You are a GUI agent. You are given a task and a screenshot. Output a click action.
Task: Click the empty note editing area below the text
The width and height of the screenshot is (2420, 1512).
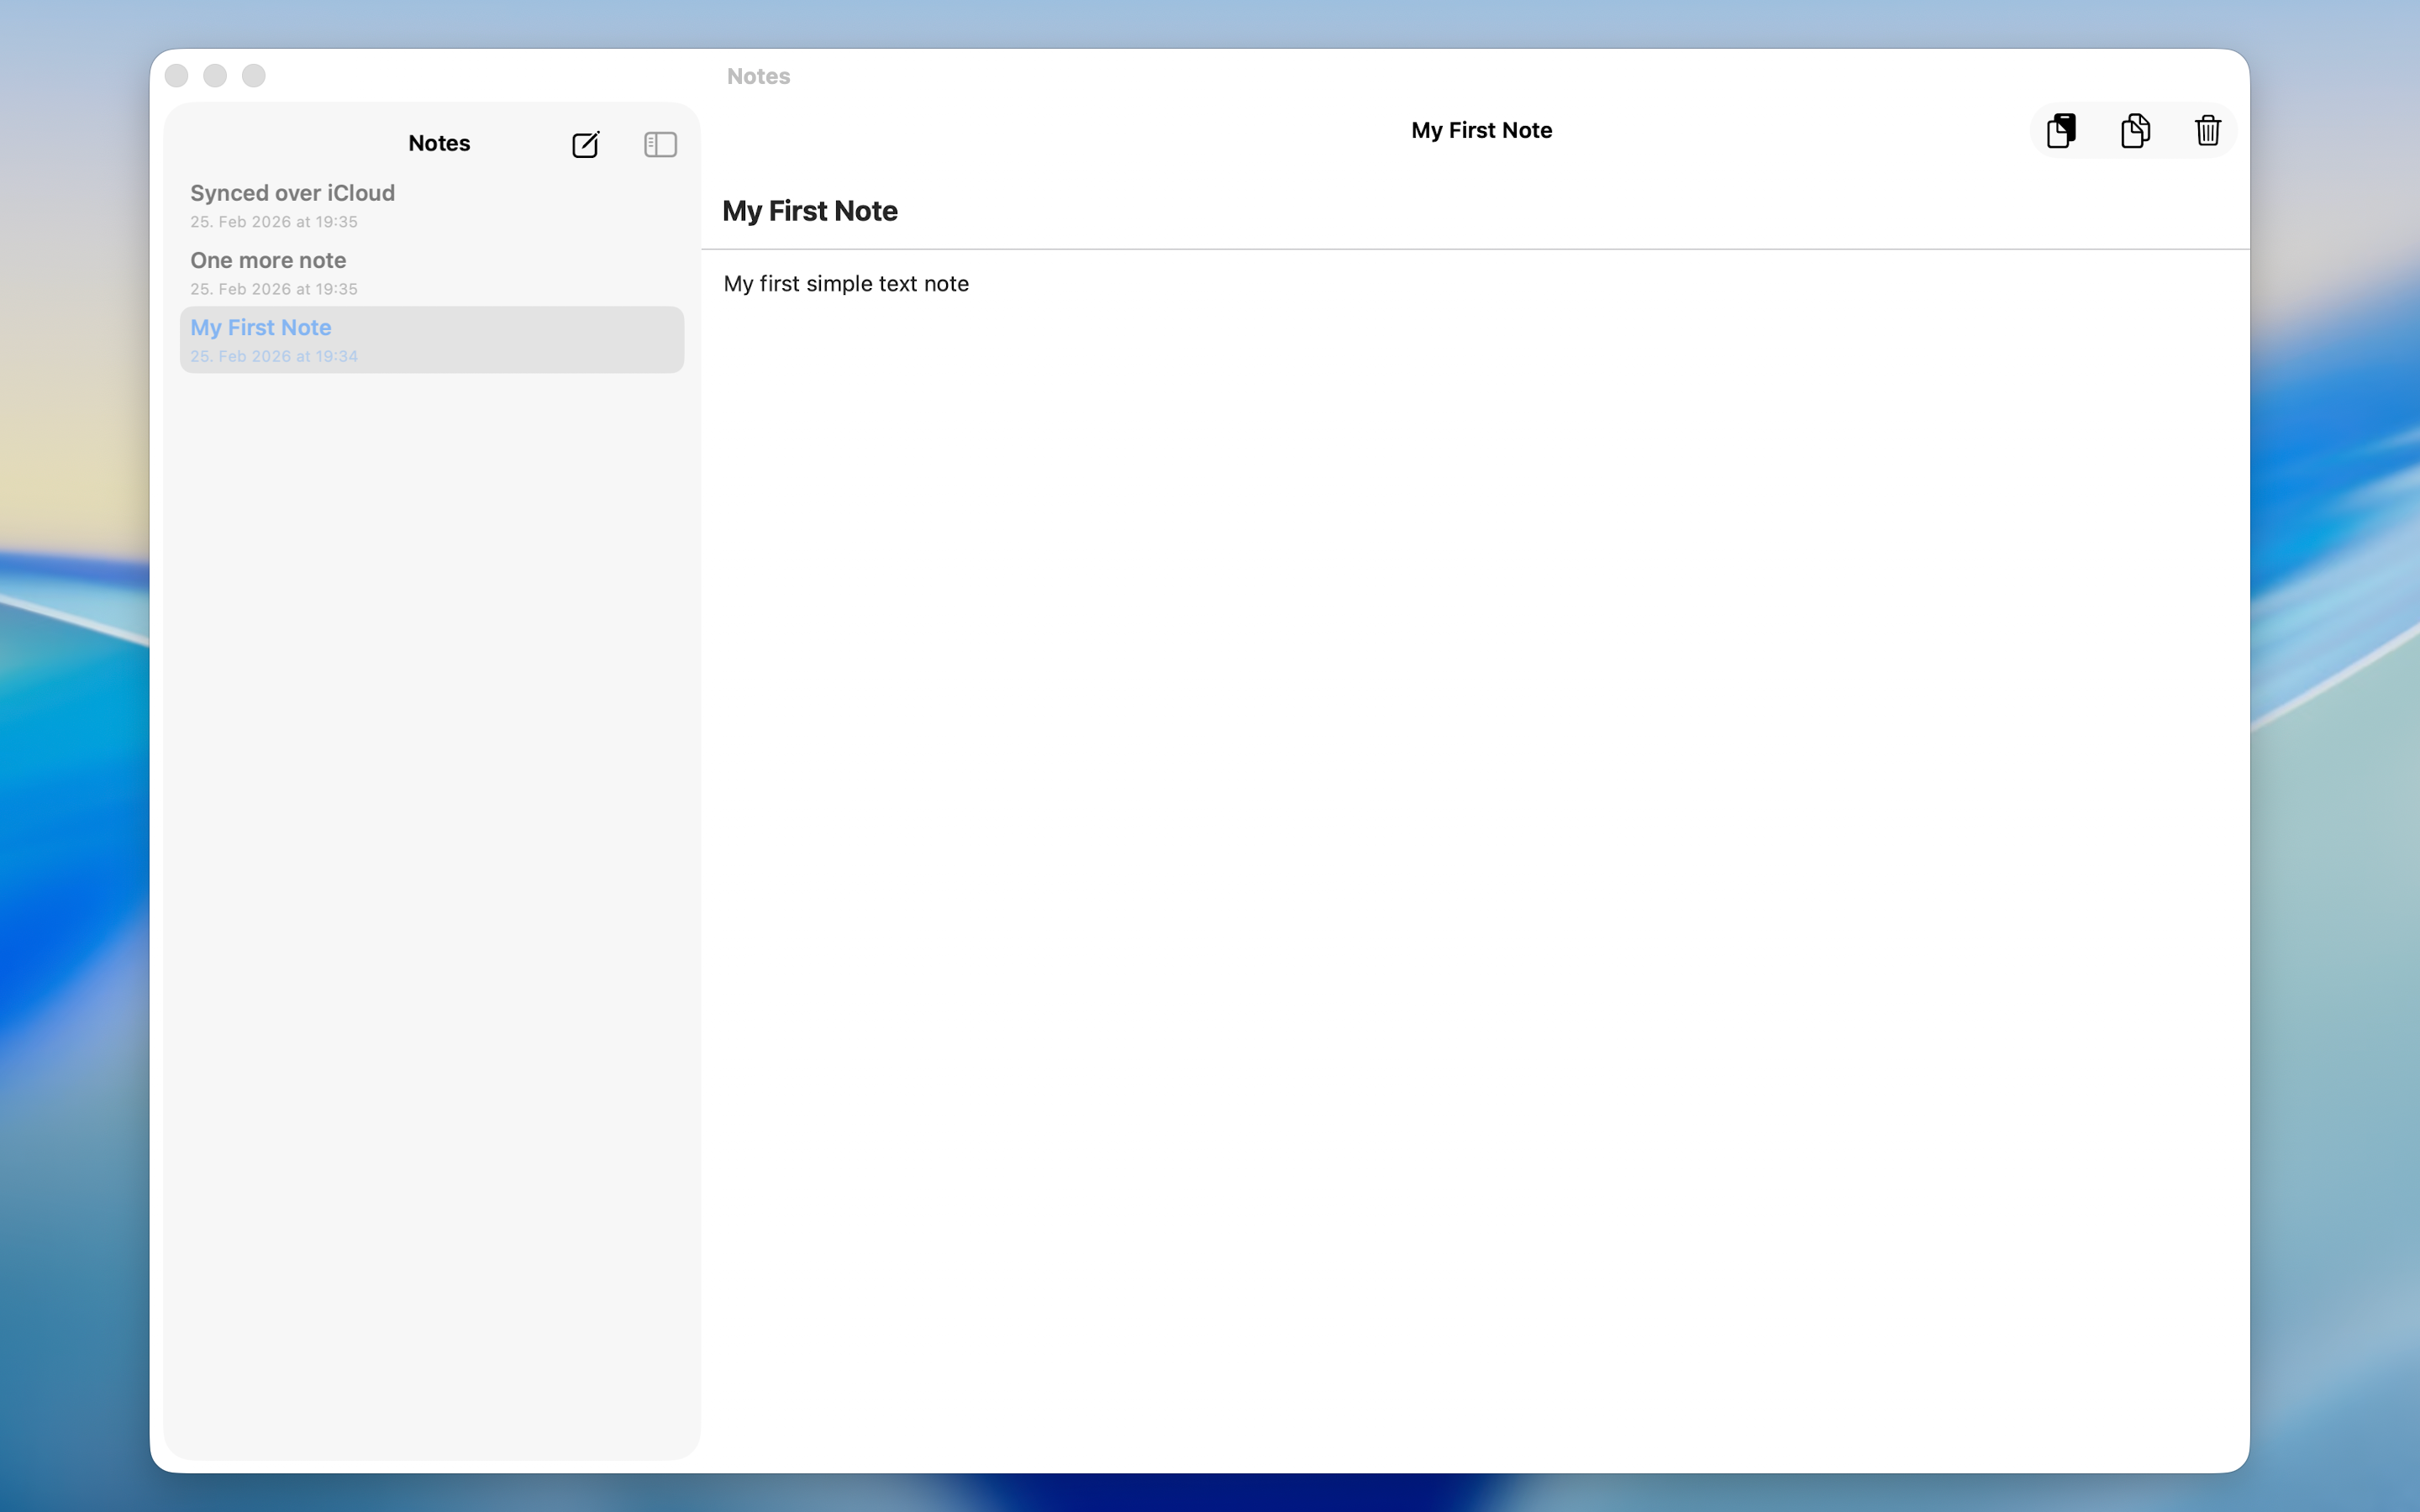point(1470,700)
